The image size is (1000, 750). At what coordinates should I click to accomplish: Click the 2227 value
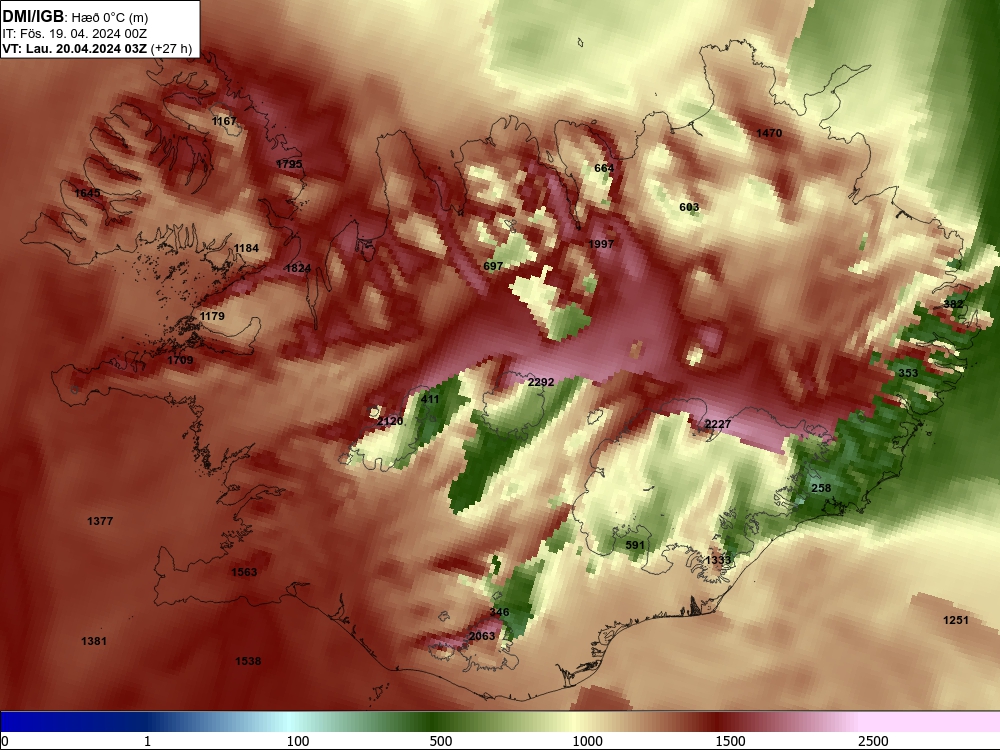718,425
